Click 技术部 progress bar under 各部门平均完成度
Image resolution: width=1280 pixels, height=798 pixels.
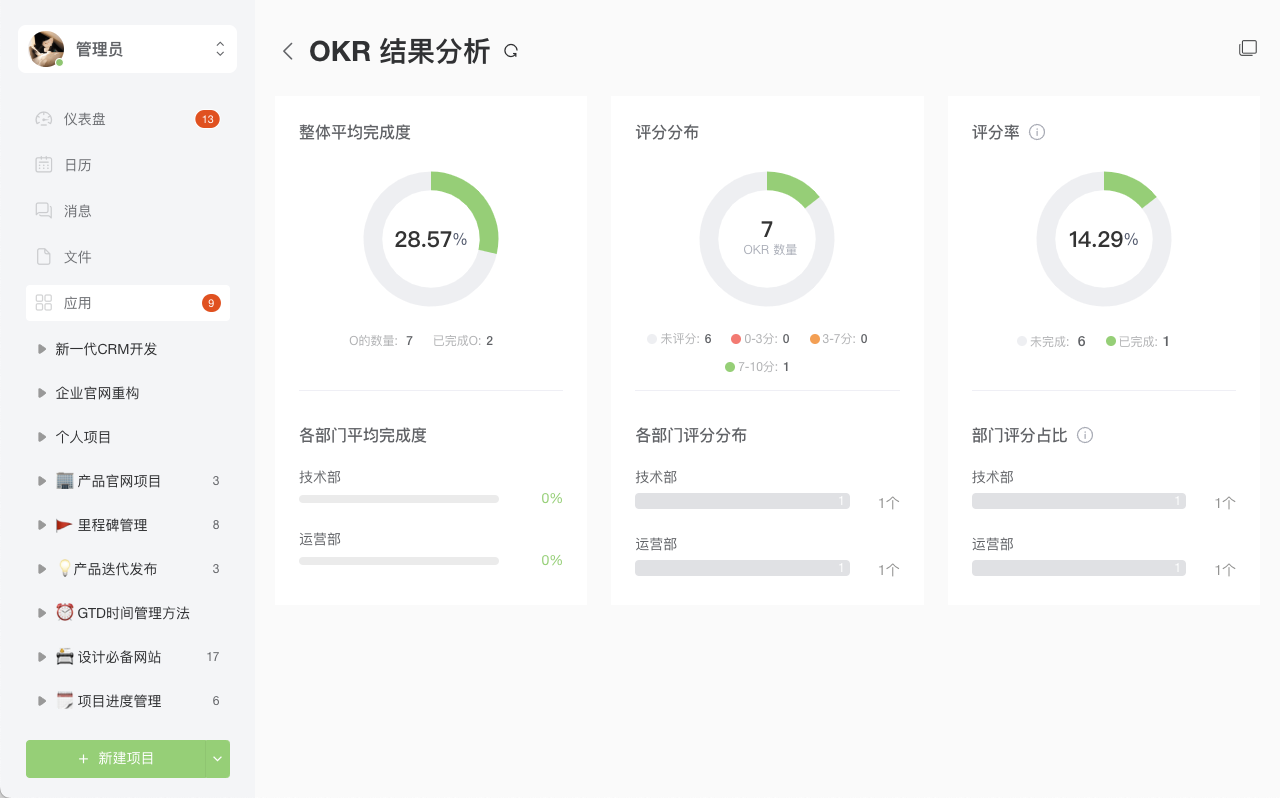tap(399, 498)
